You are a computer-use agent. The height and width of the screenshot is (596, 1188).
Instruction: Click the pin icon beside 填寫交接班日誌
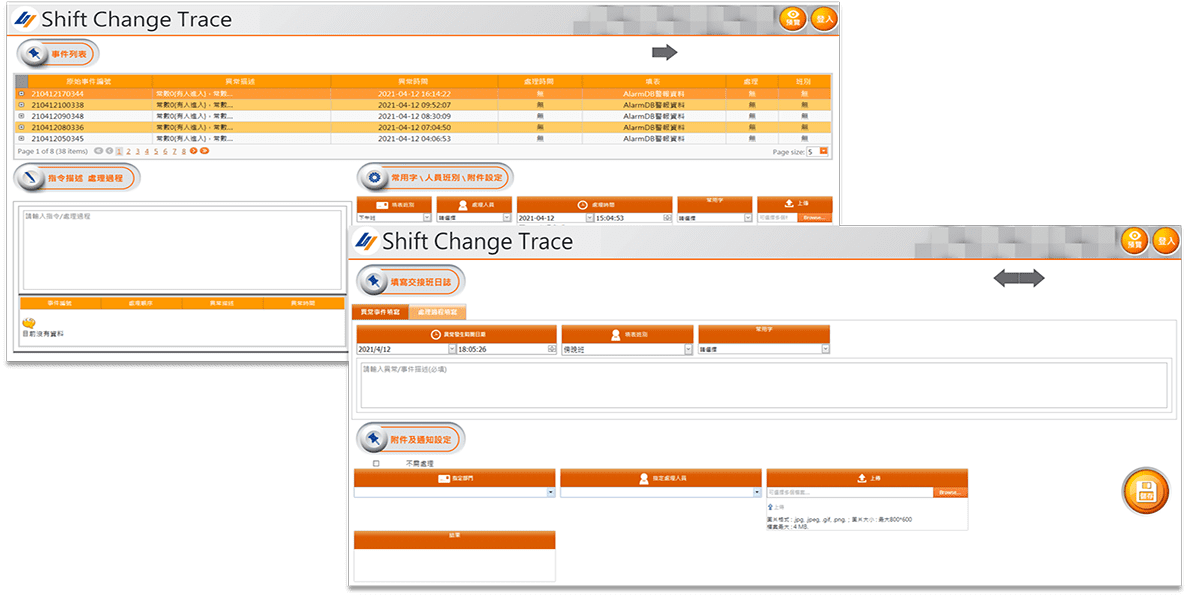point(375,281)
